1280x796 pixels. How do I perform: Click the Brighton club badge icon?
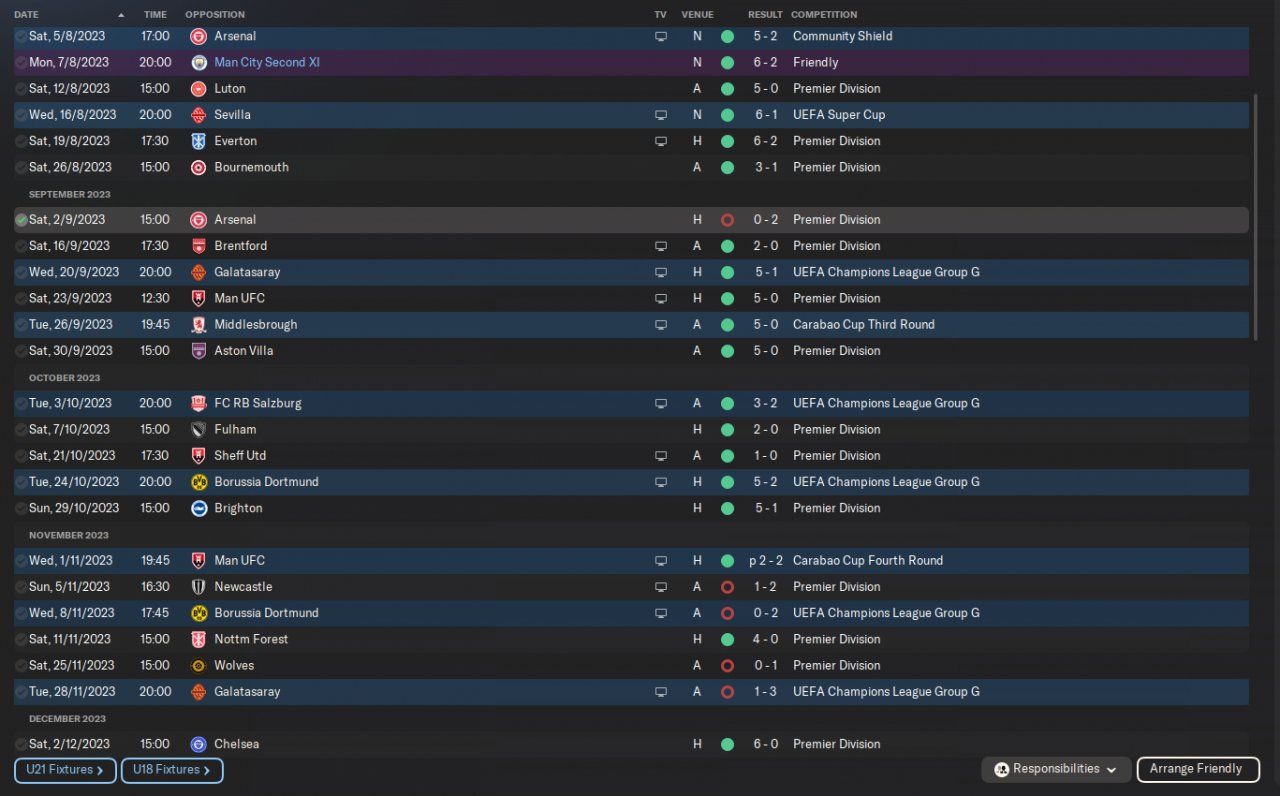point(198,508)
